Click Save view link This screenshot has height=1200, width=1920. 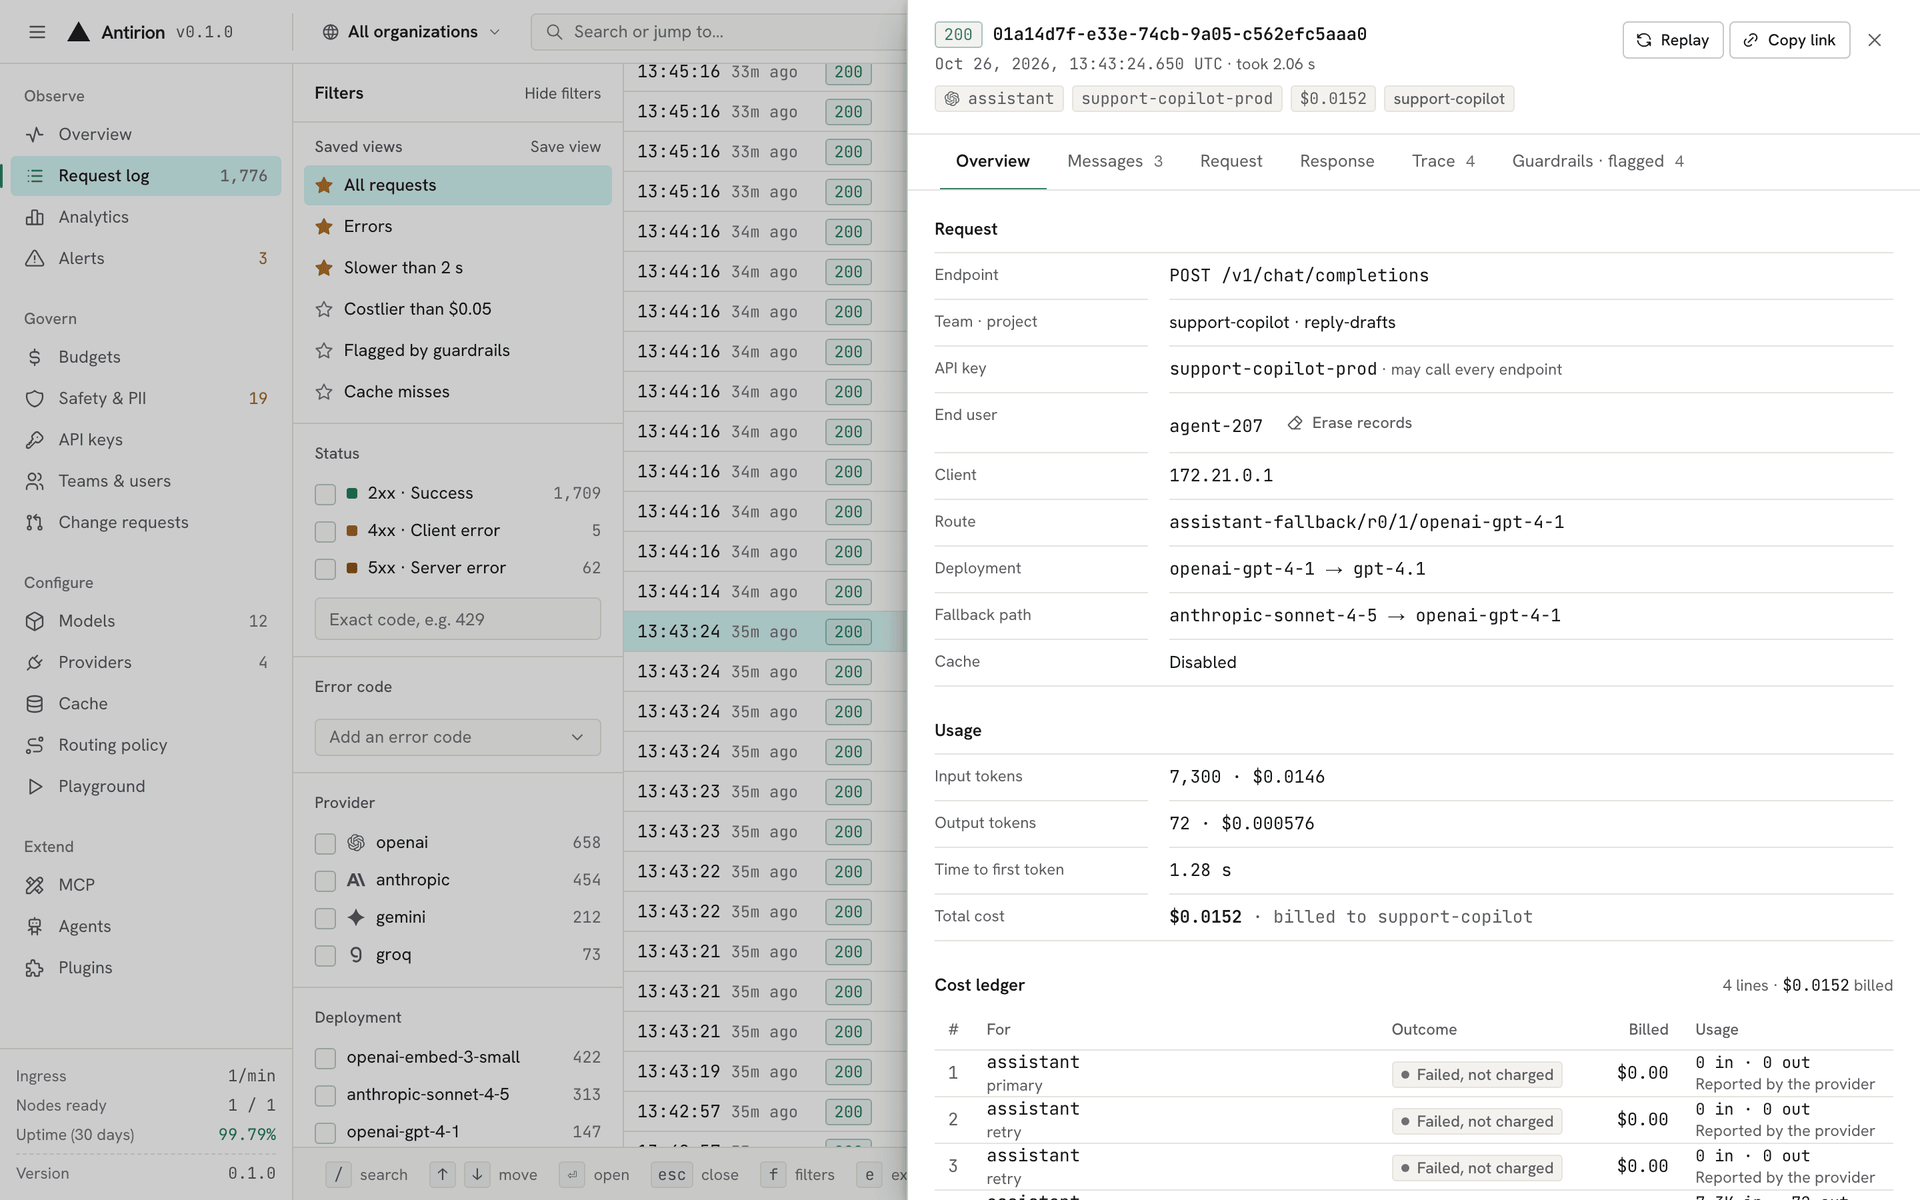tap(566, 146)
